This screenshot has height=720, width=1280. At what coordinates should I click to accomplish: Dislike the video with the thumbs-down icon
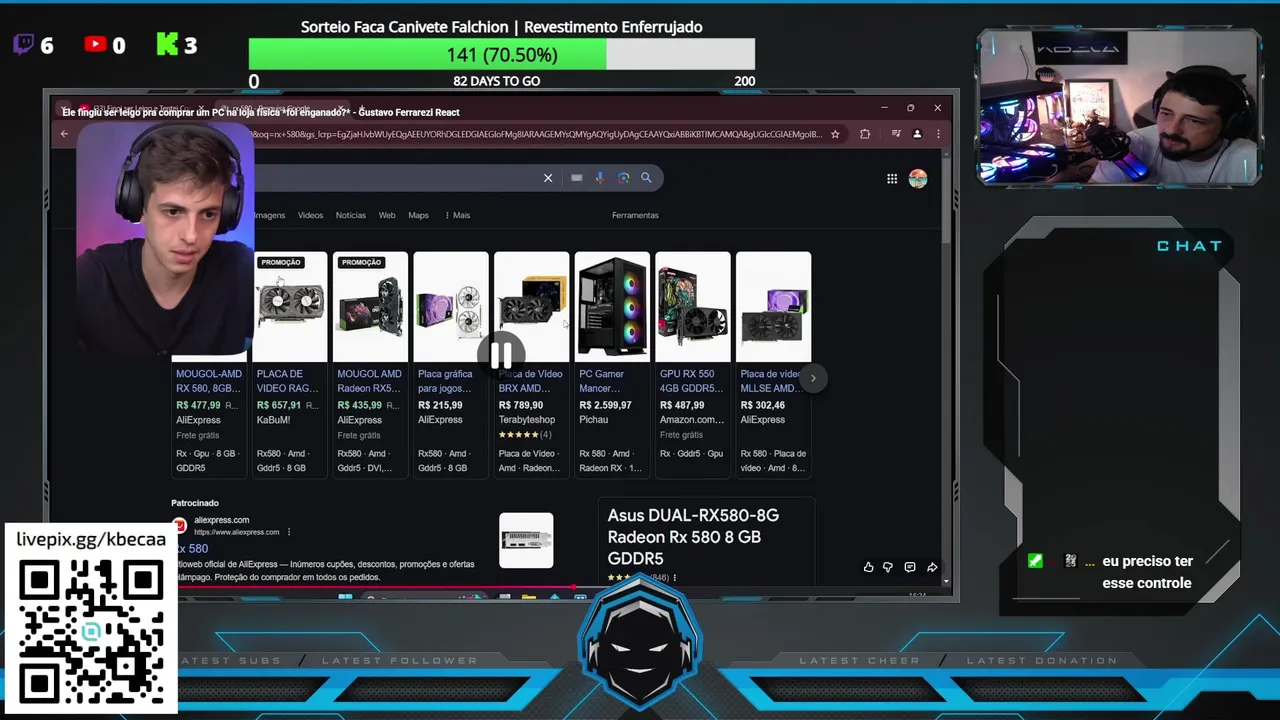click(x=887, y=567)
